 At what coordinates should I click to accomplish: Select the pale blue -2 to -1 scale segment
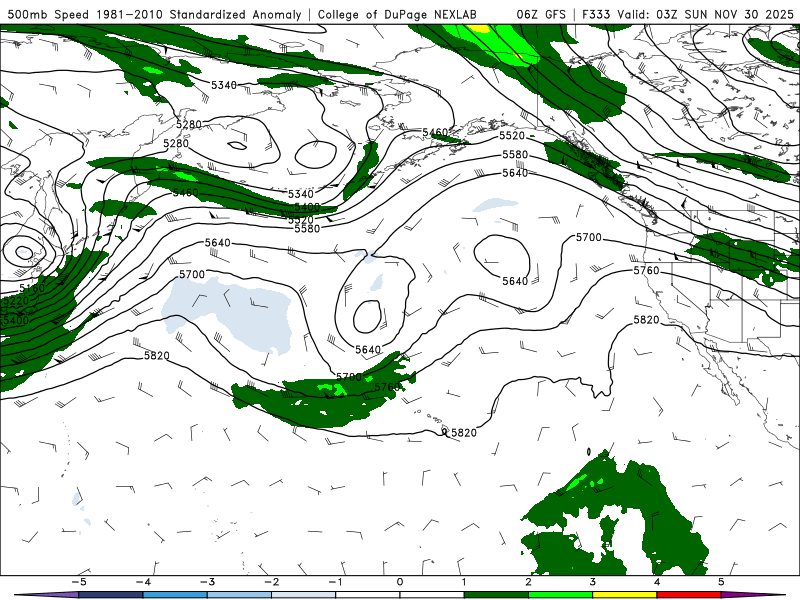tap(304, 595)
